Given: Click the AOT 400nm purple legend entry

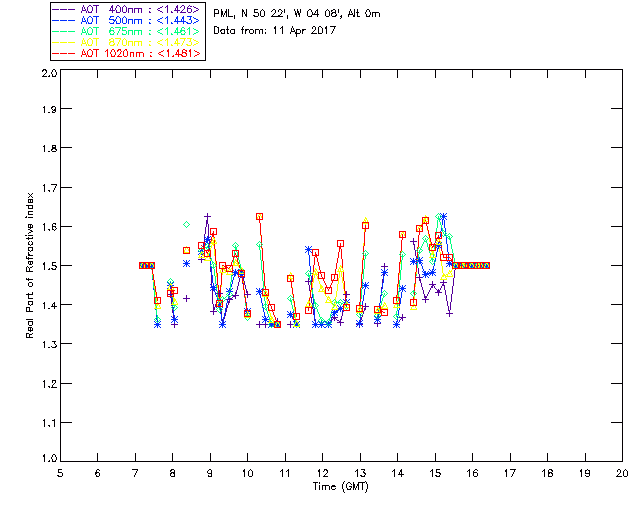Looking at the screenshot, I should (x=127, y=9).
